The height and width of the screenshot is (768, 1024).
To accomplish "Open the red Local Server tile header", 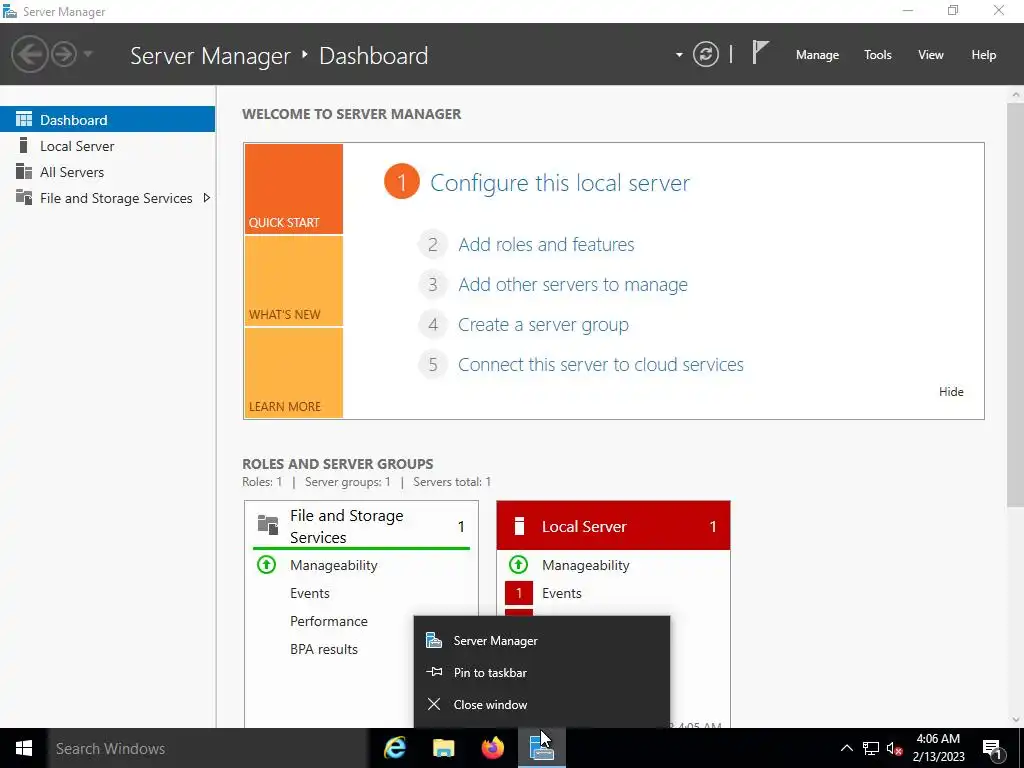I will (613, 526).
